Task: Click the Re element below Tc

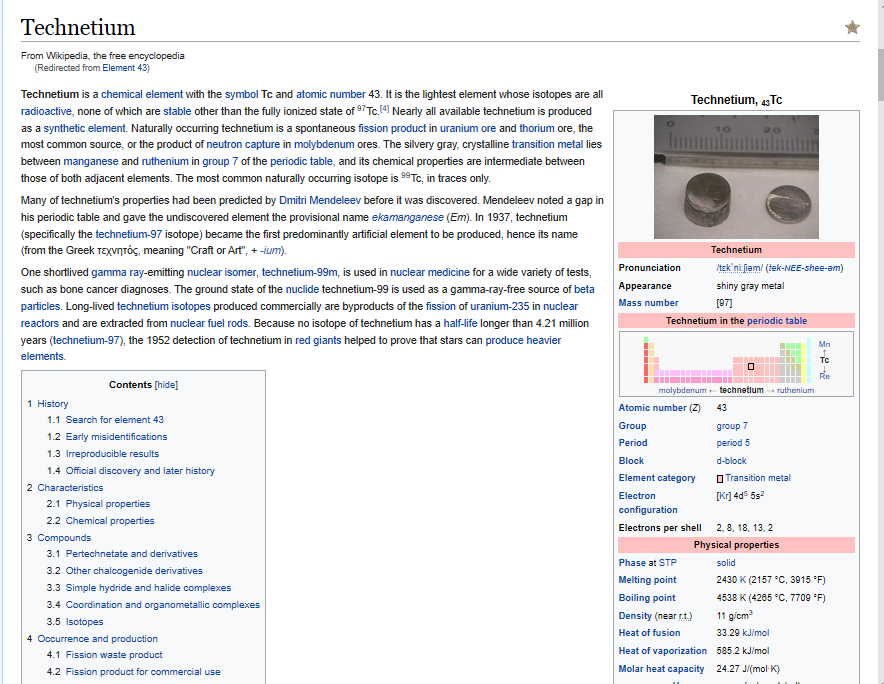Action: pyautogui.click(x=824, y=376)
